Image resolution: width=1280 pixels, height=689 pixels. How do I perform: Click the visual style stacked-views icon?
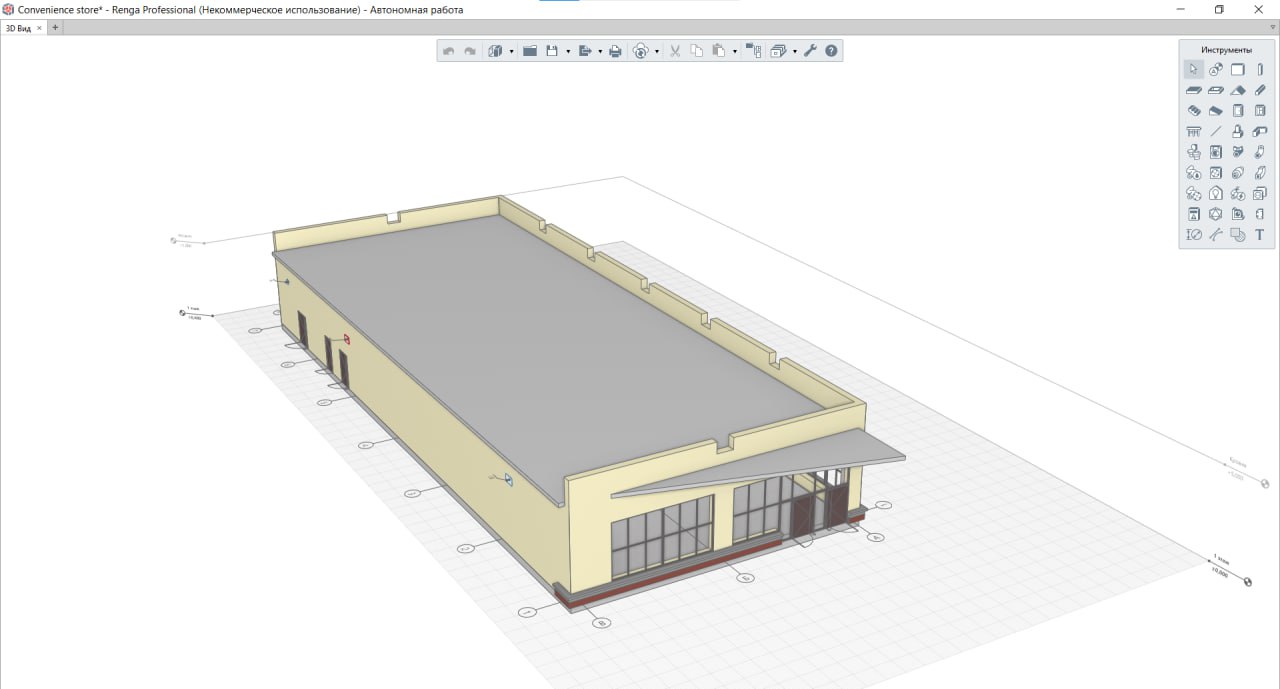click(779, 51)
